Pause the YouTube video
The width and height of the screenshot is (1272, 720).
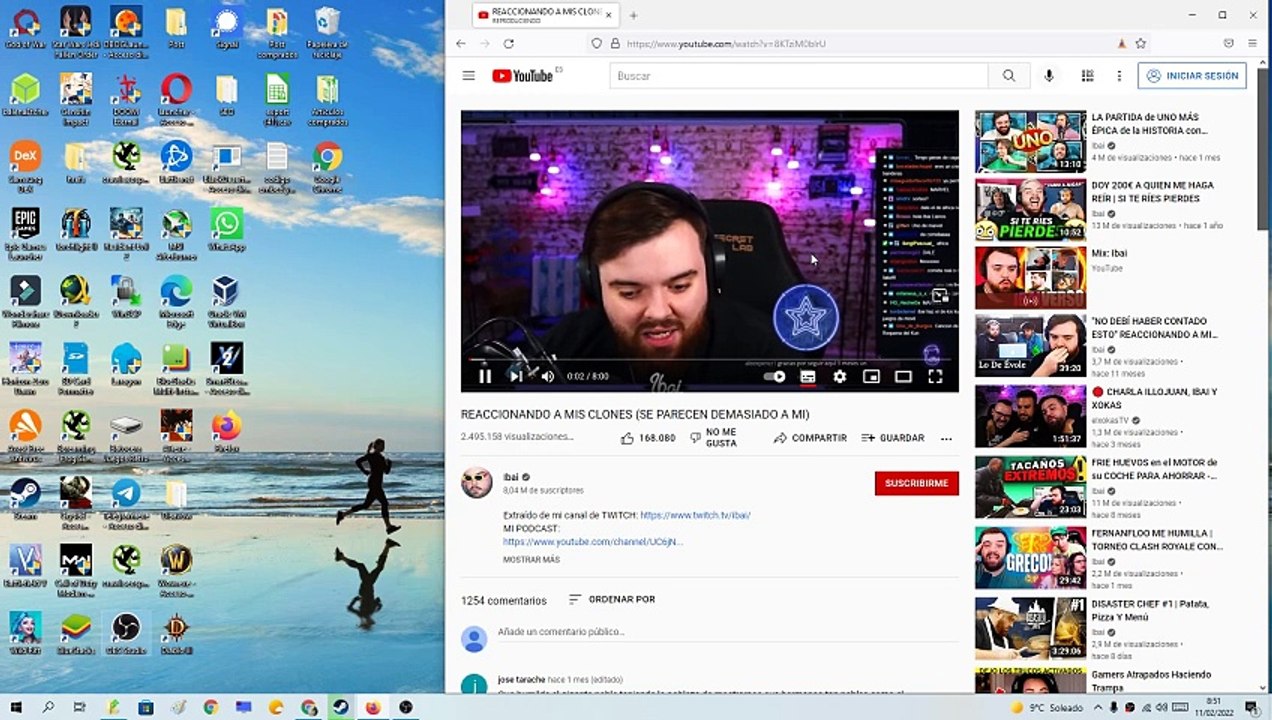(485, 376)
